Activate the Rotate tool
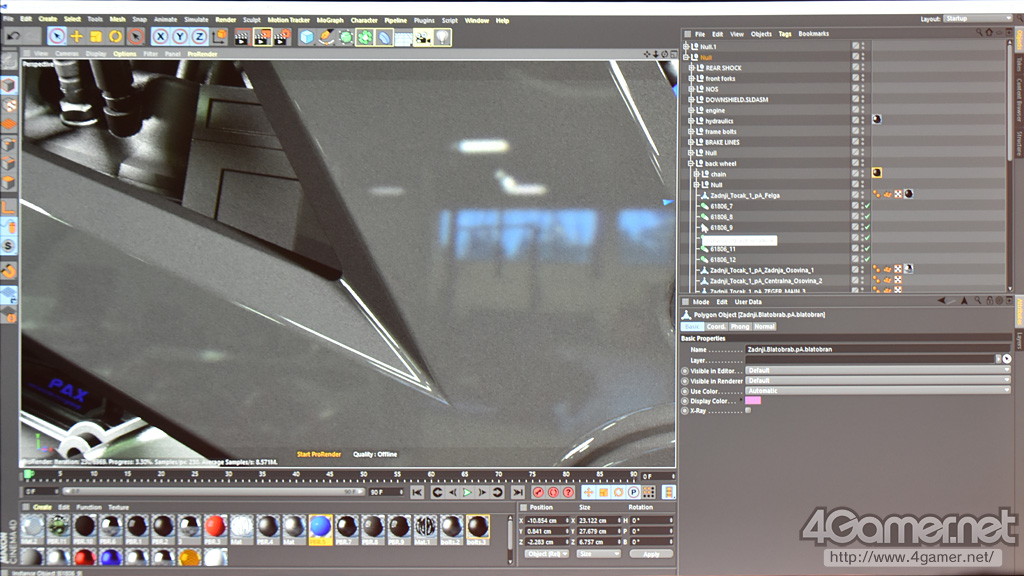The image size is (1024, 576). coord(116,37)
